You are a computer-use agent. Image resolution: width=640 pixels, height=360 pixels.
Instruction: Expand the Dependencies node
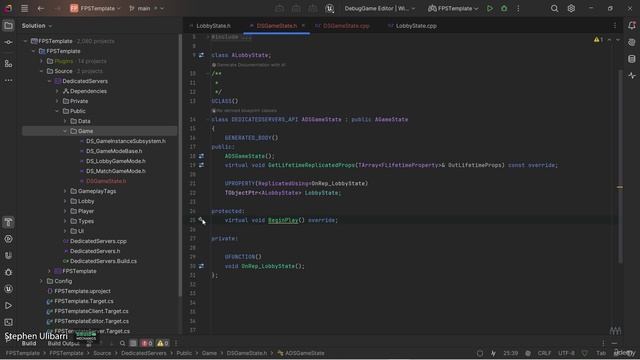57,91
